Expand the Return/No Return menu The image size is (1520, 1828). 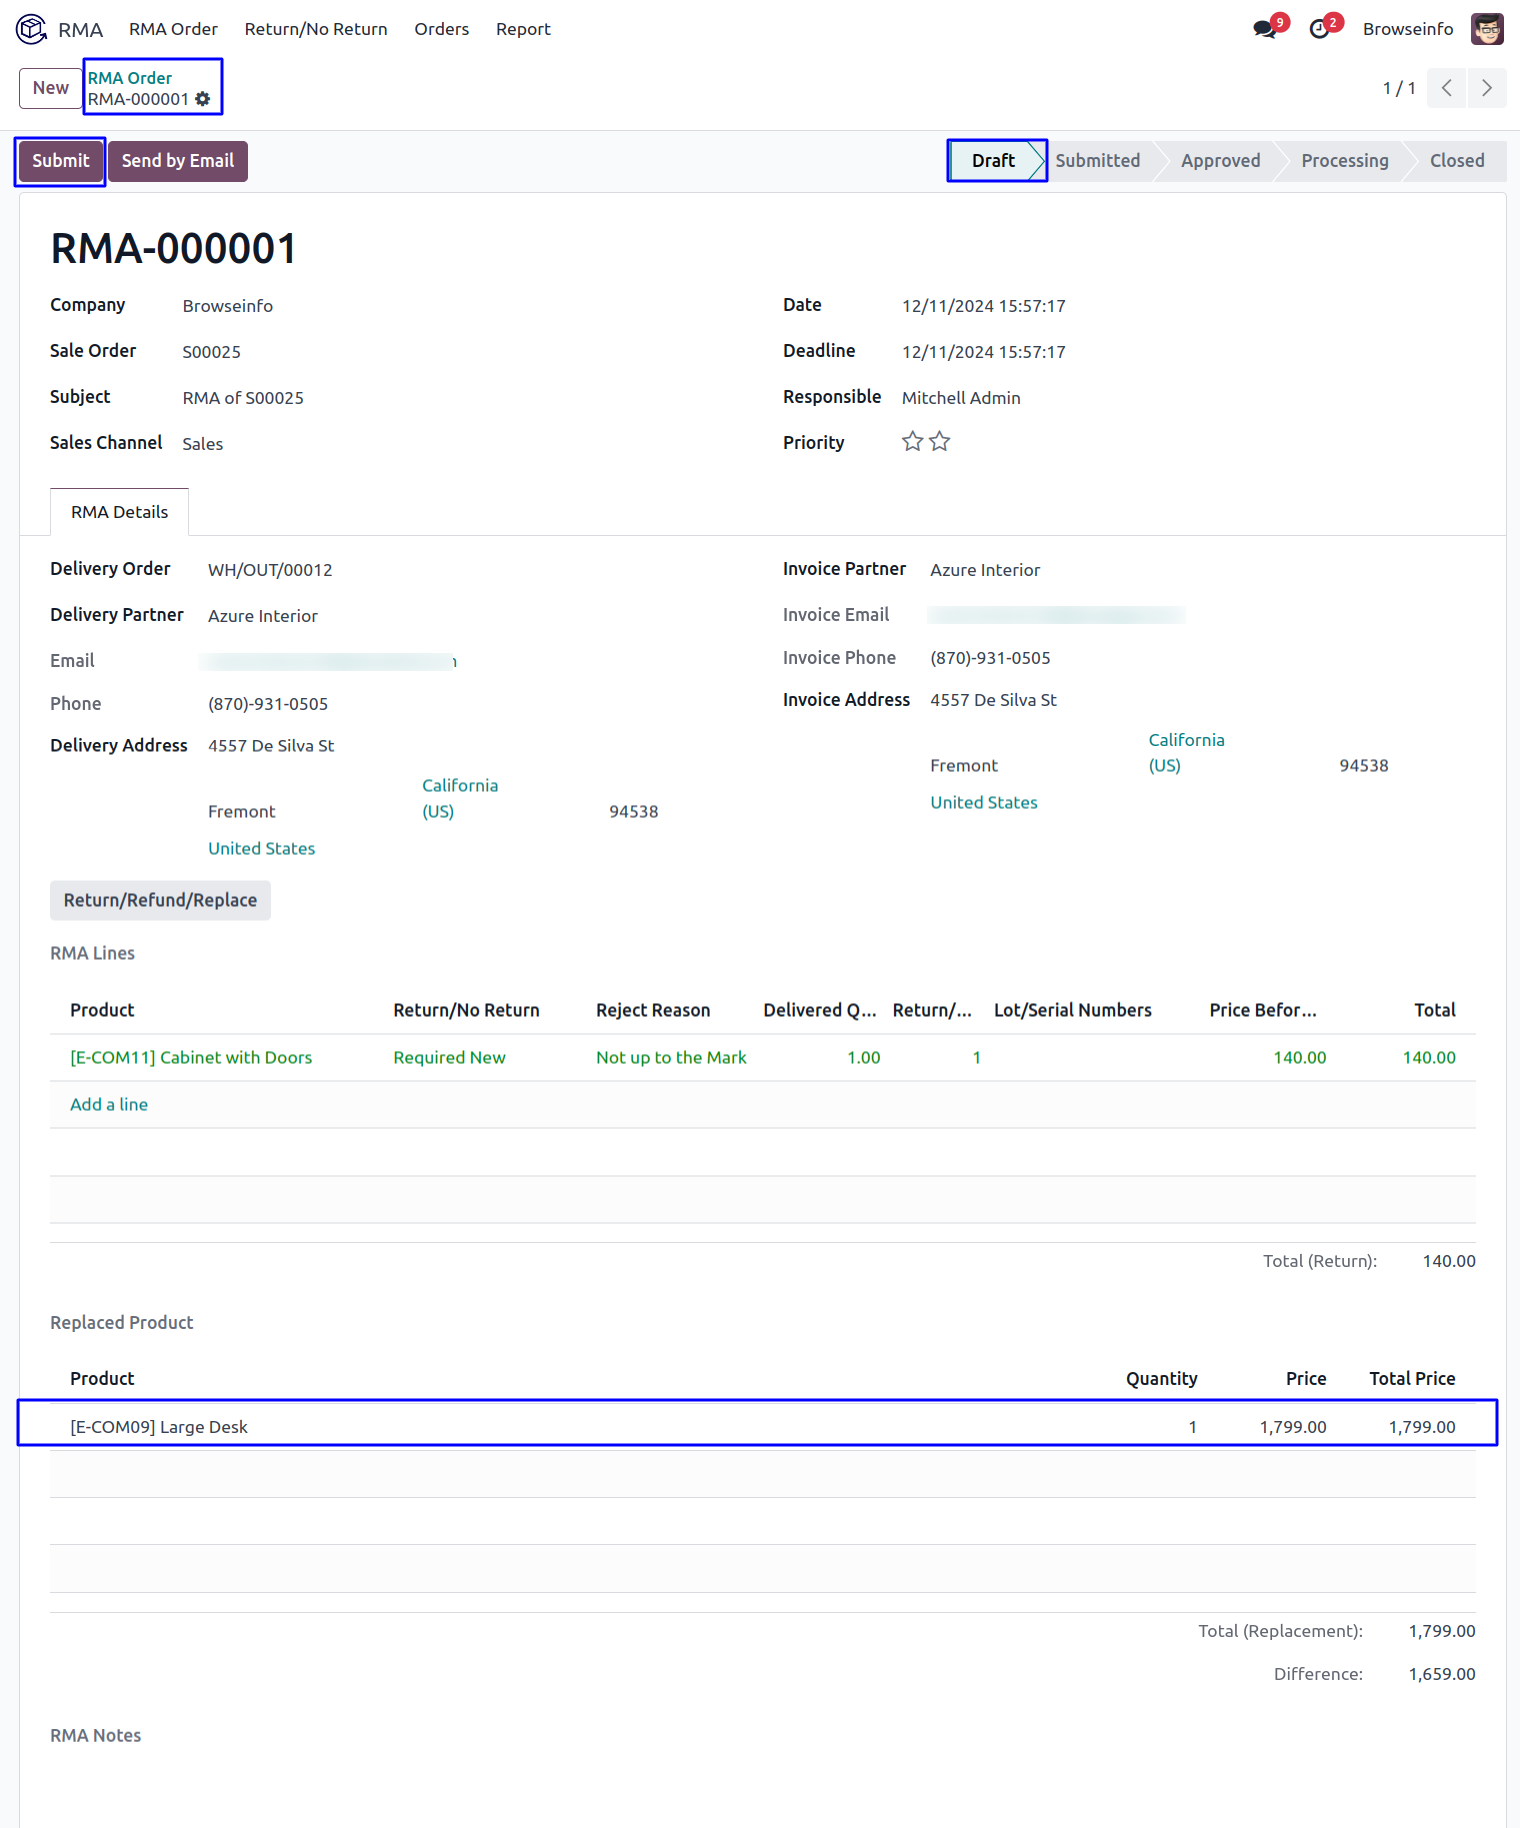pos(316,29)
